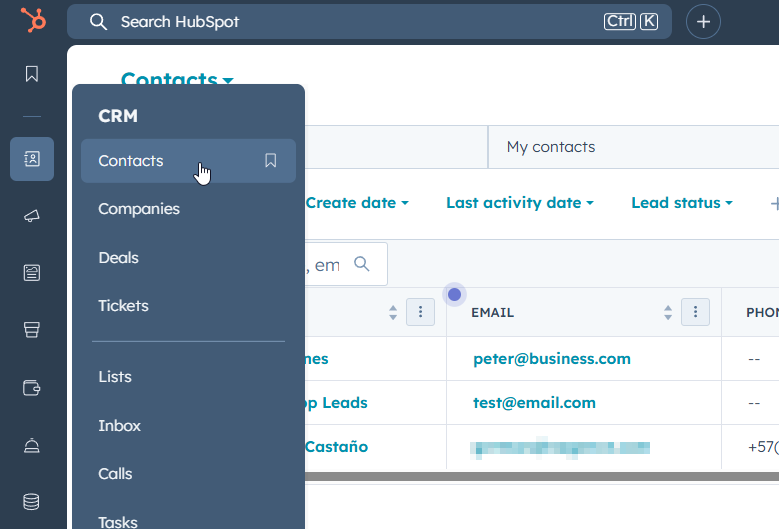This screenshot has width=779, height=529.
Task: Expand the Lead status filter
Action: [x=682, y=203]
